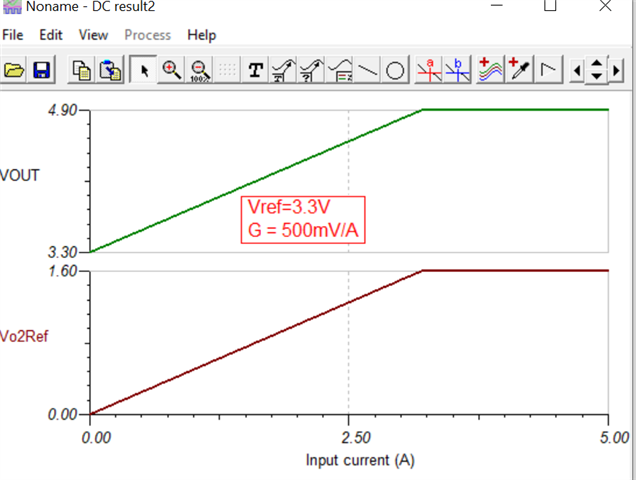Open the View menu
The width and height of the screenshot is (636, 480).
pos(93,35)
